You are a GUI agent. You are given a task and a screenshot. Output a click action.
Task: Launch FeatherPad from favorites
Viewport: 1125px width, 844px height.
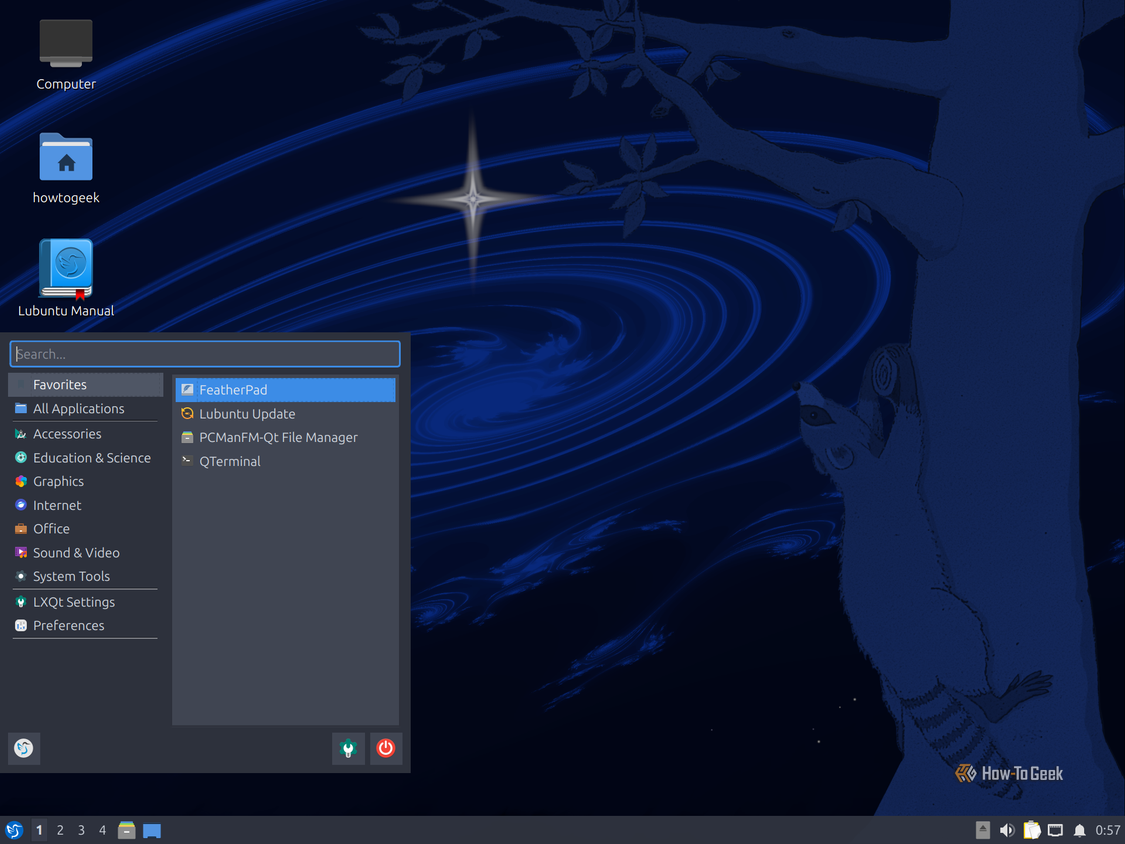(x=286, y=390)
